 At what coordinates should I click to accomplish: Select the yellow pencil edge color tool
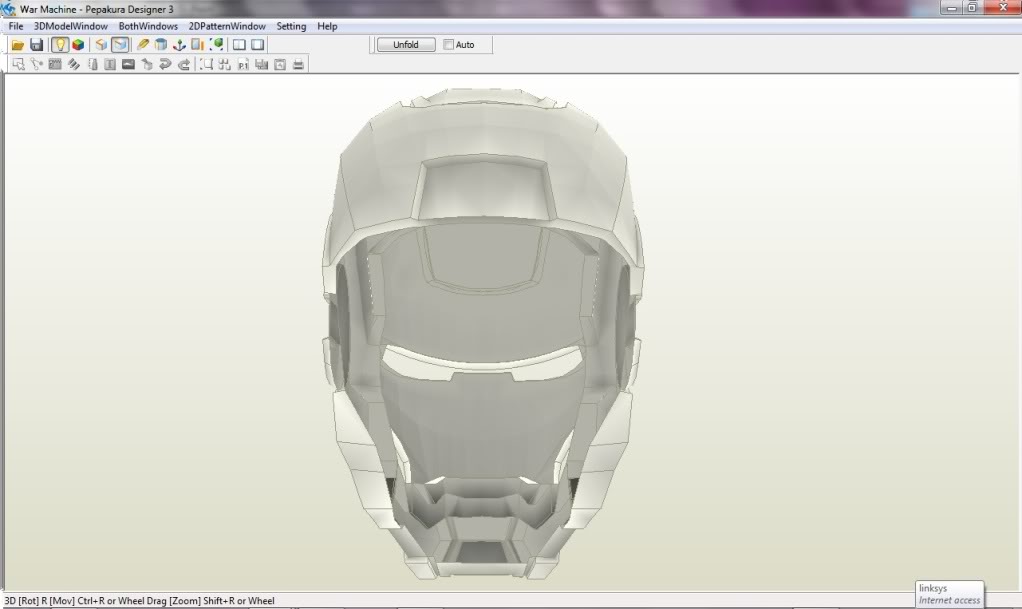point(143,45)
